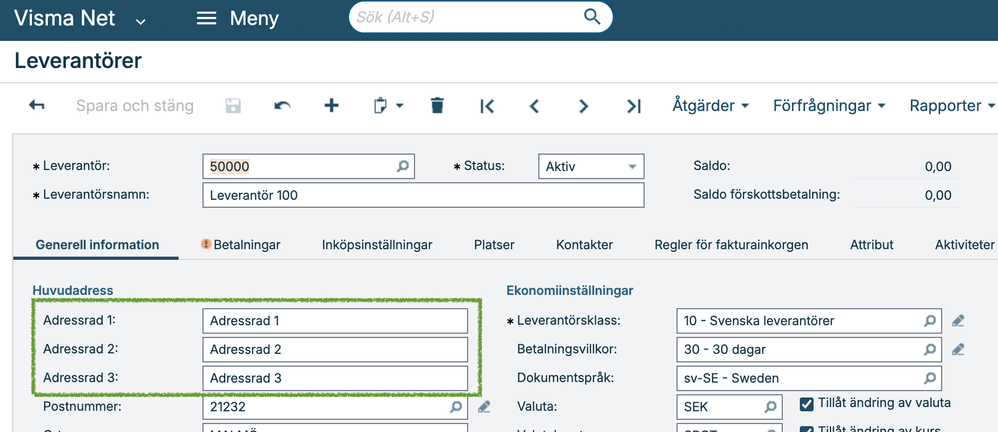
Task: Expand the Förfrågningar menu
Action: pyautogui.click(x=829, y=105)
